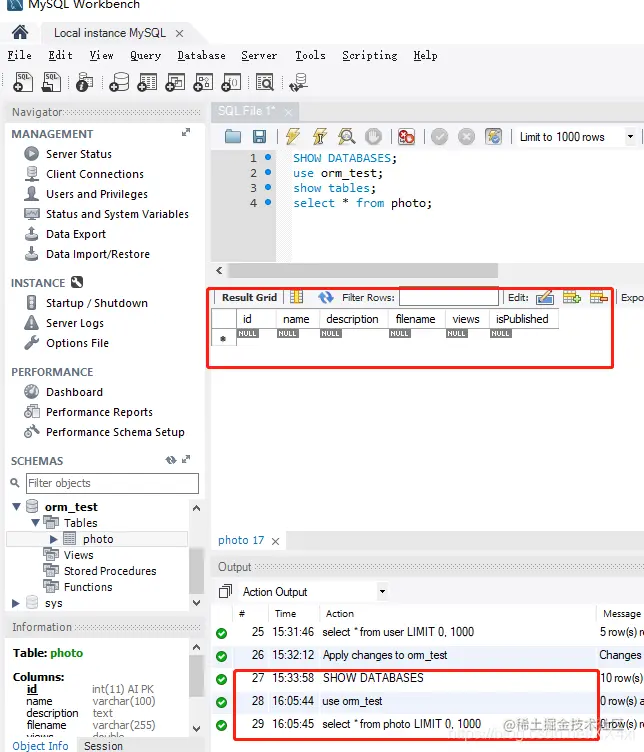Create a new stored procedure icon
Screen dimensions: 644x752
click(x=203, y=82)
